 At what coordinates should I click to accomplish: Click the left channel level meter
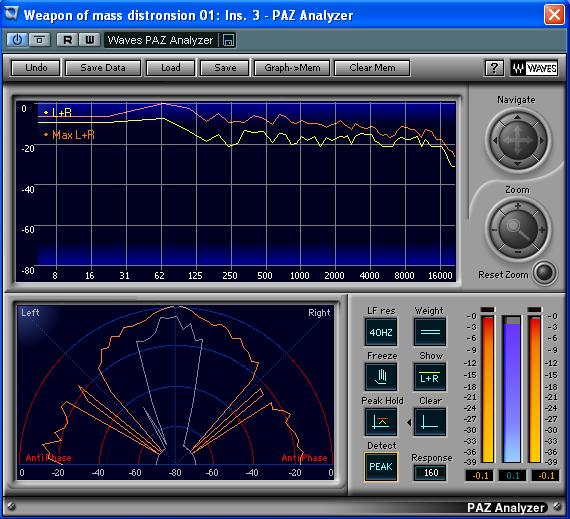pos(487,389)
